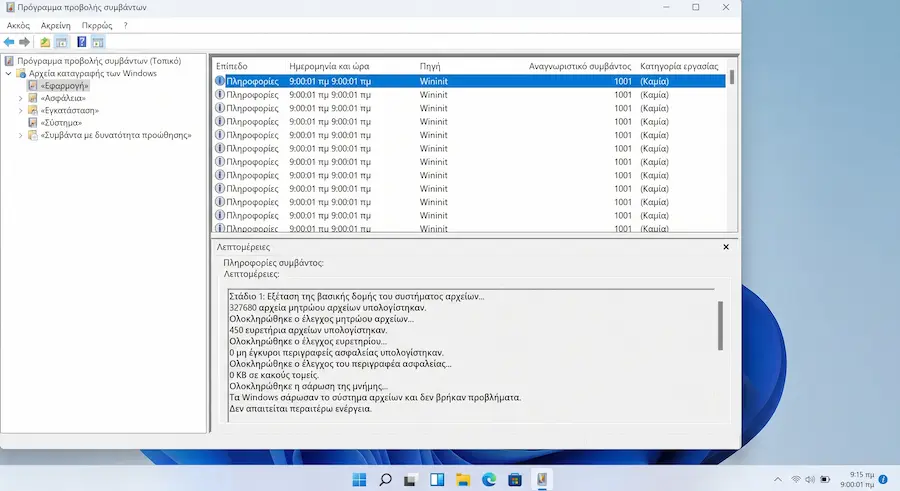Click the line starting with Στάδιο 1: Εξέταση
Viewport: 900px width, 491px height.
point(356,297)
